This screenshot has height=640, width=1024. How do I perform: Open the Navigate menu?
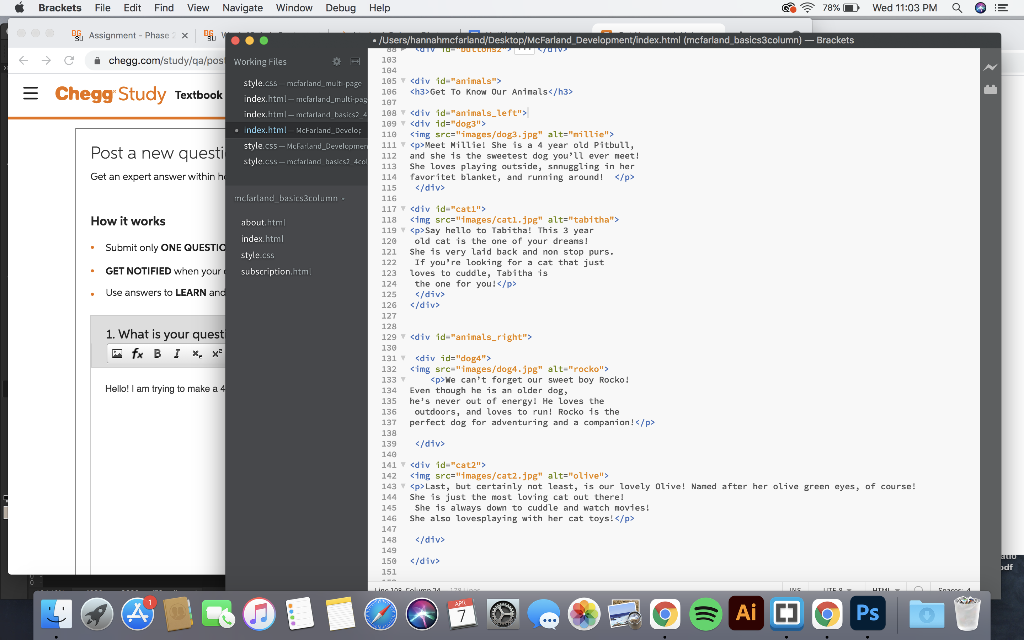pyautogui.click(x=242, y=8)
